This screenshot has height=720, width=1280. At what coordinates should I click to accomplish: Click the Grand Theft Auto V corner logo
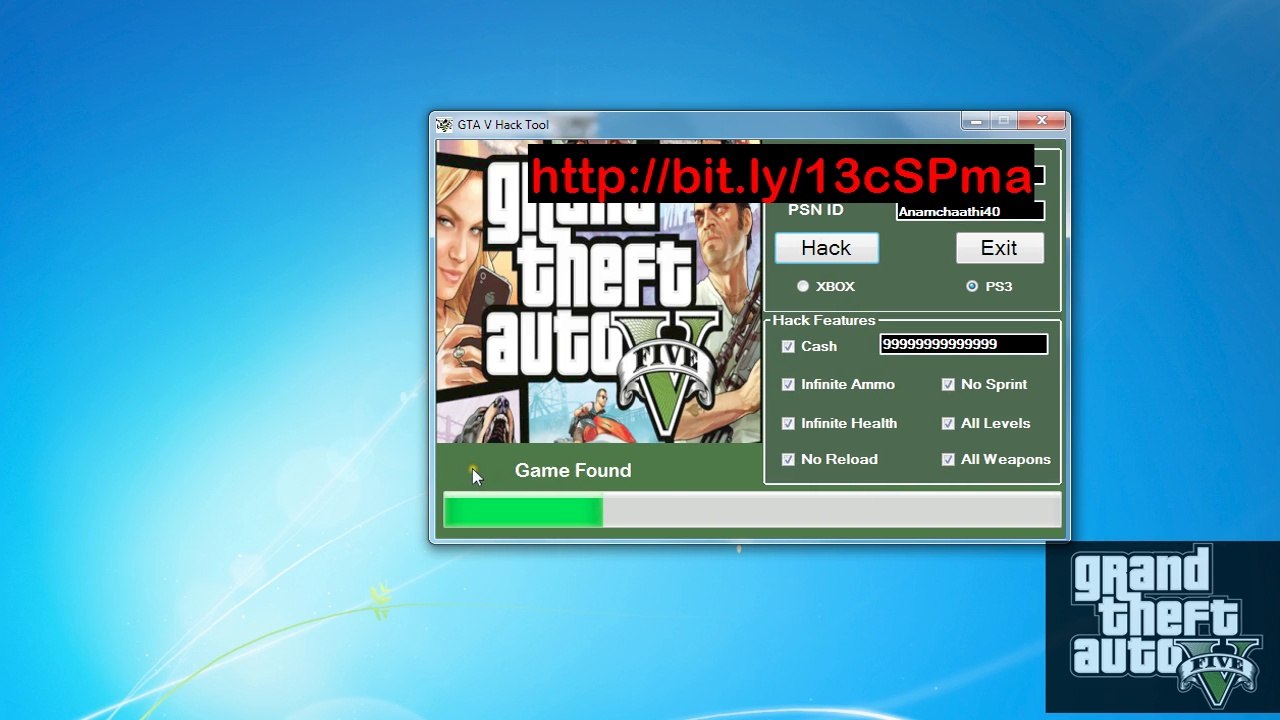tap(1163, 628)
